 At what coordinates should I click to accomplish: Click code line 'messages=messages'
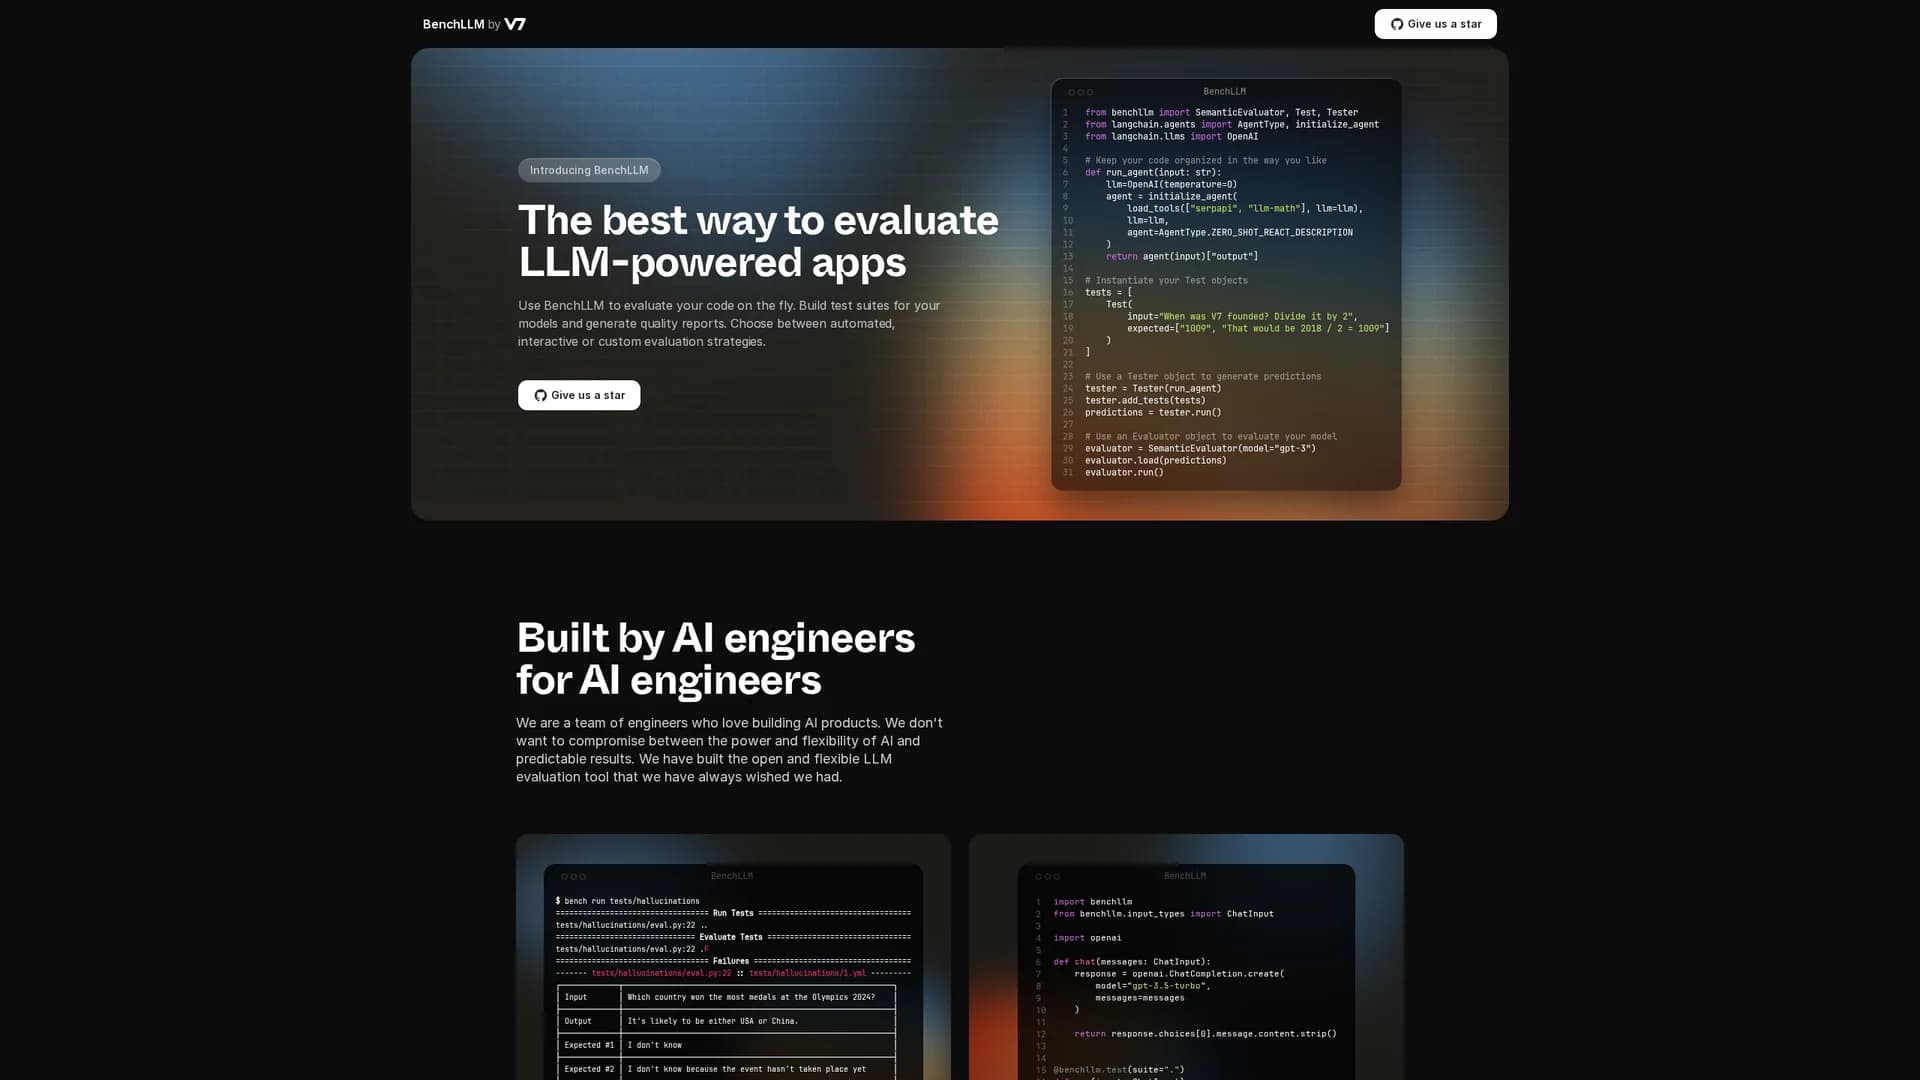pos(1140,998)
